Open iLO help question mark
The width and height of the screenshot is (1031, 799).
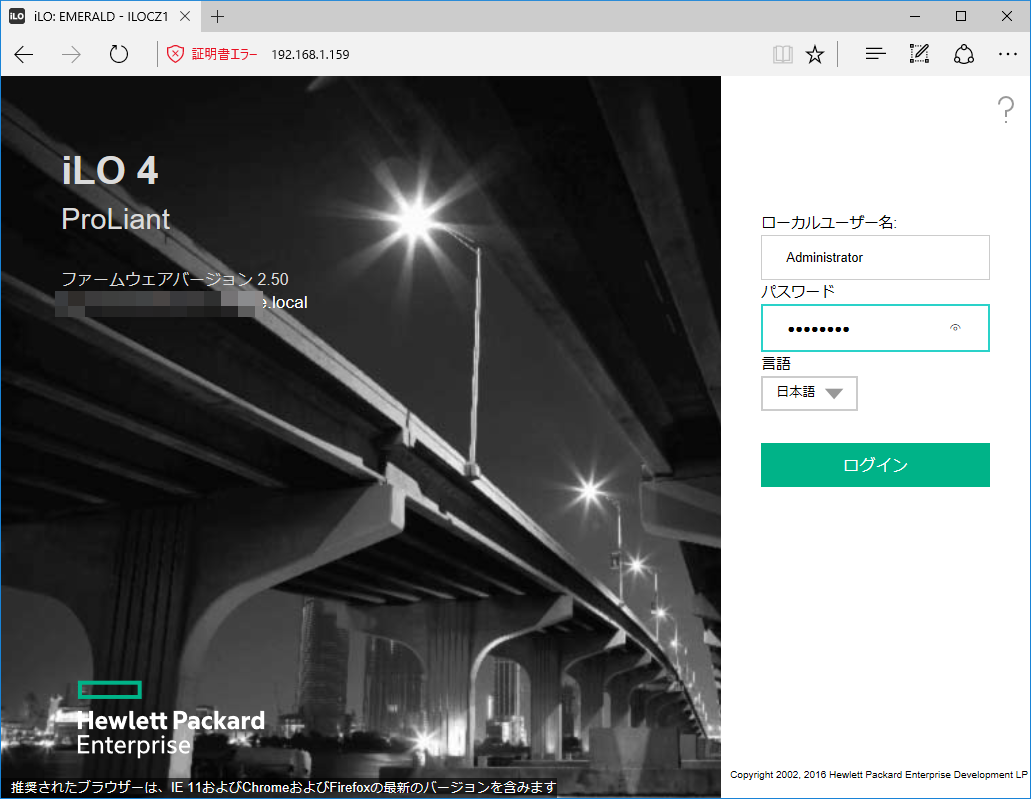tap(1005, 109)
